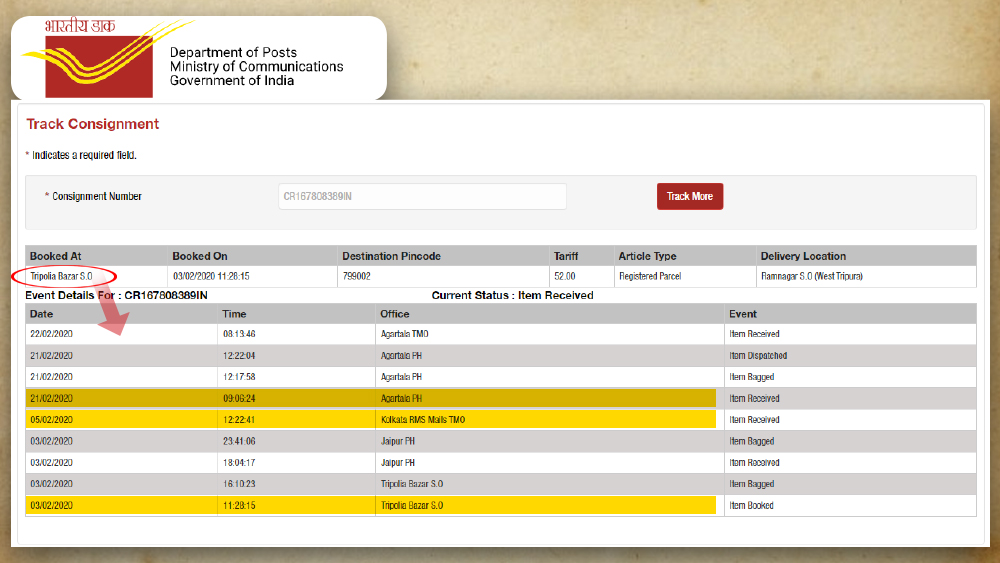Focus the Consignment Number input field
The image size is (1000, 563).
(422, 196)
